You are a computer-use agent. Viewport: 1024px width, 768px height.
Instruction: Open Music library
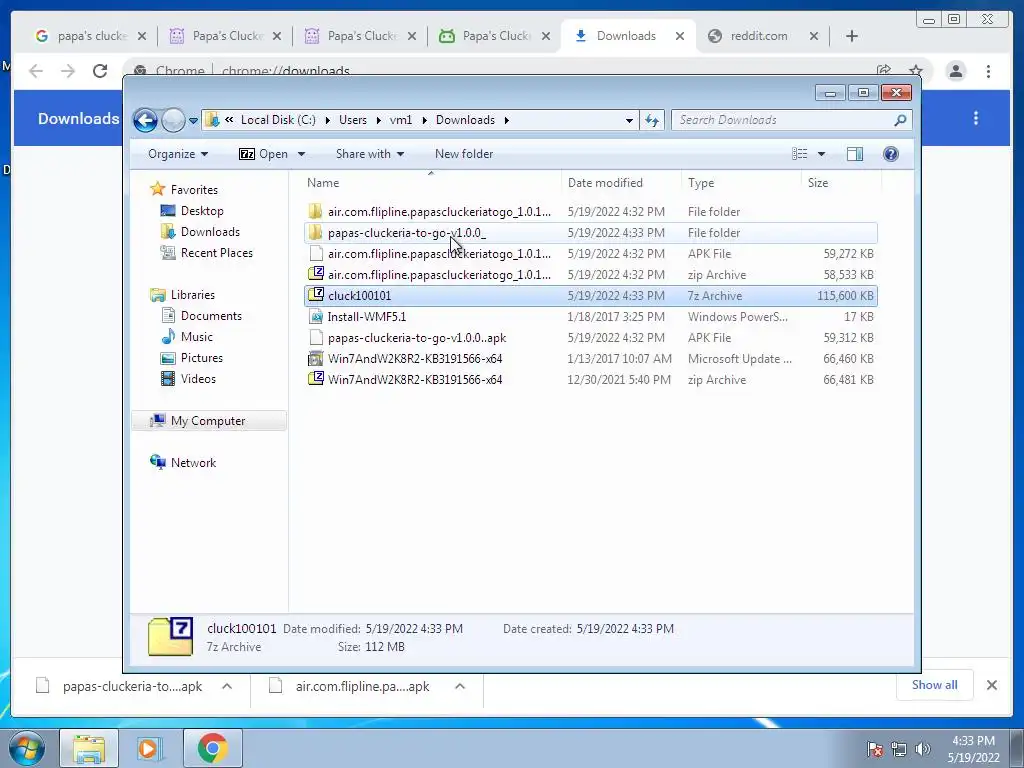click(197, 337)
